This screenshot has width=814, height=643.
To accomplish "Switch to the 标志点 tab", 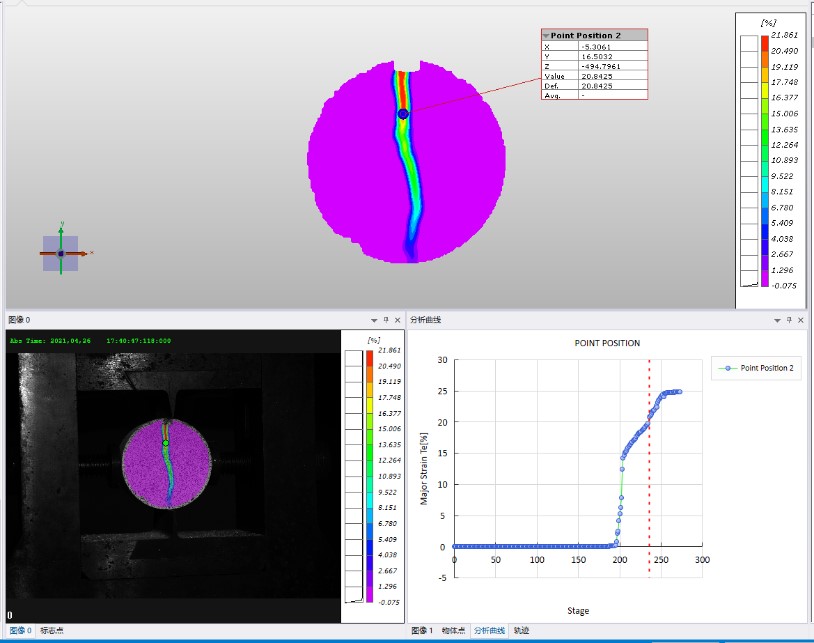I will coord(52,631).
